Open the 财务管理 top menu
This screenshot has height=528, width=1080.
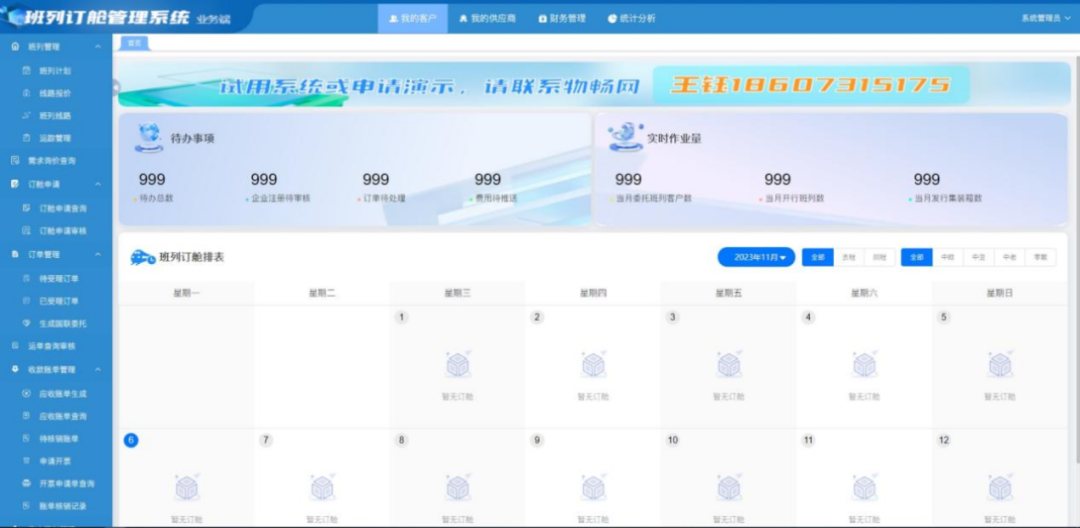click(x=562, y=19)
